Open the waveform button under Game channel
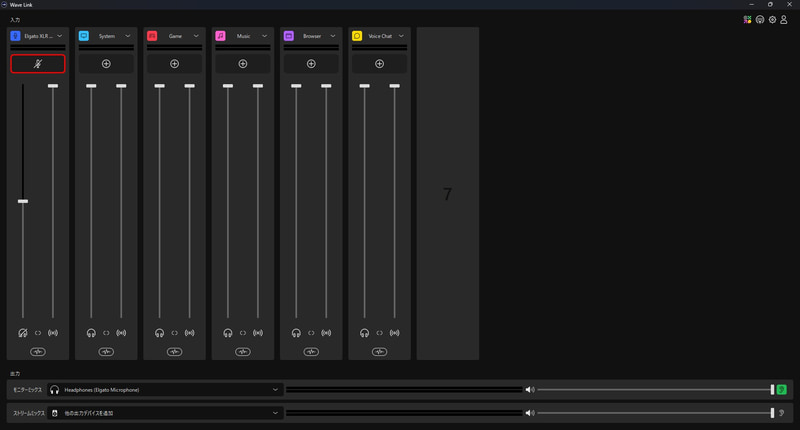This screenshot has width=800, height=430. click(174, 351)
